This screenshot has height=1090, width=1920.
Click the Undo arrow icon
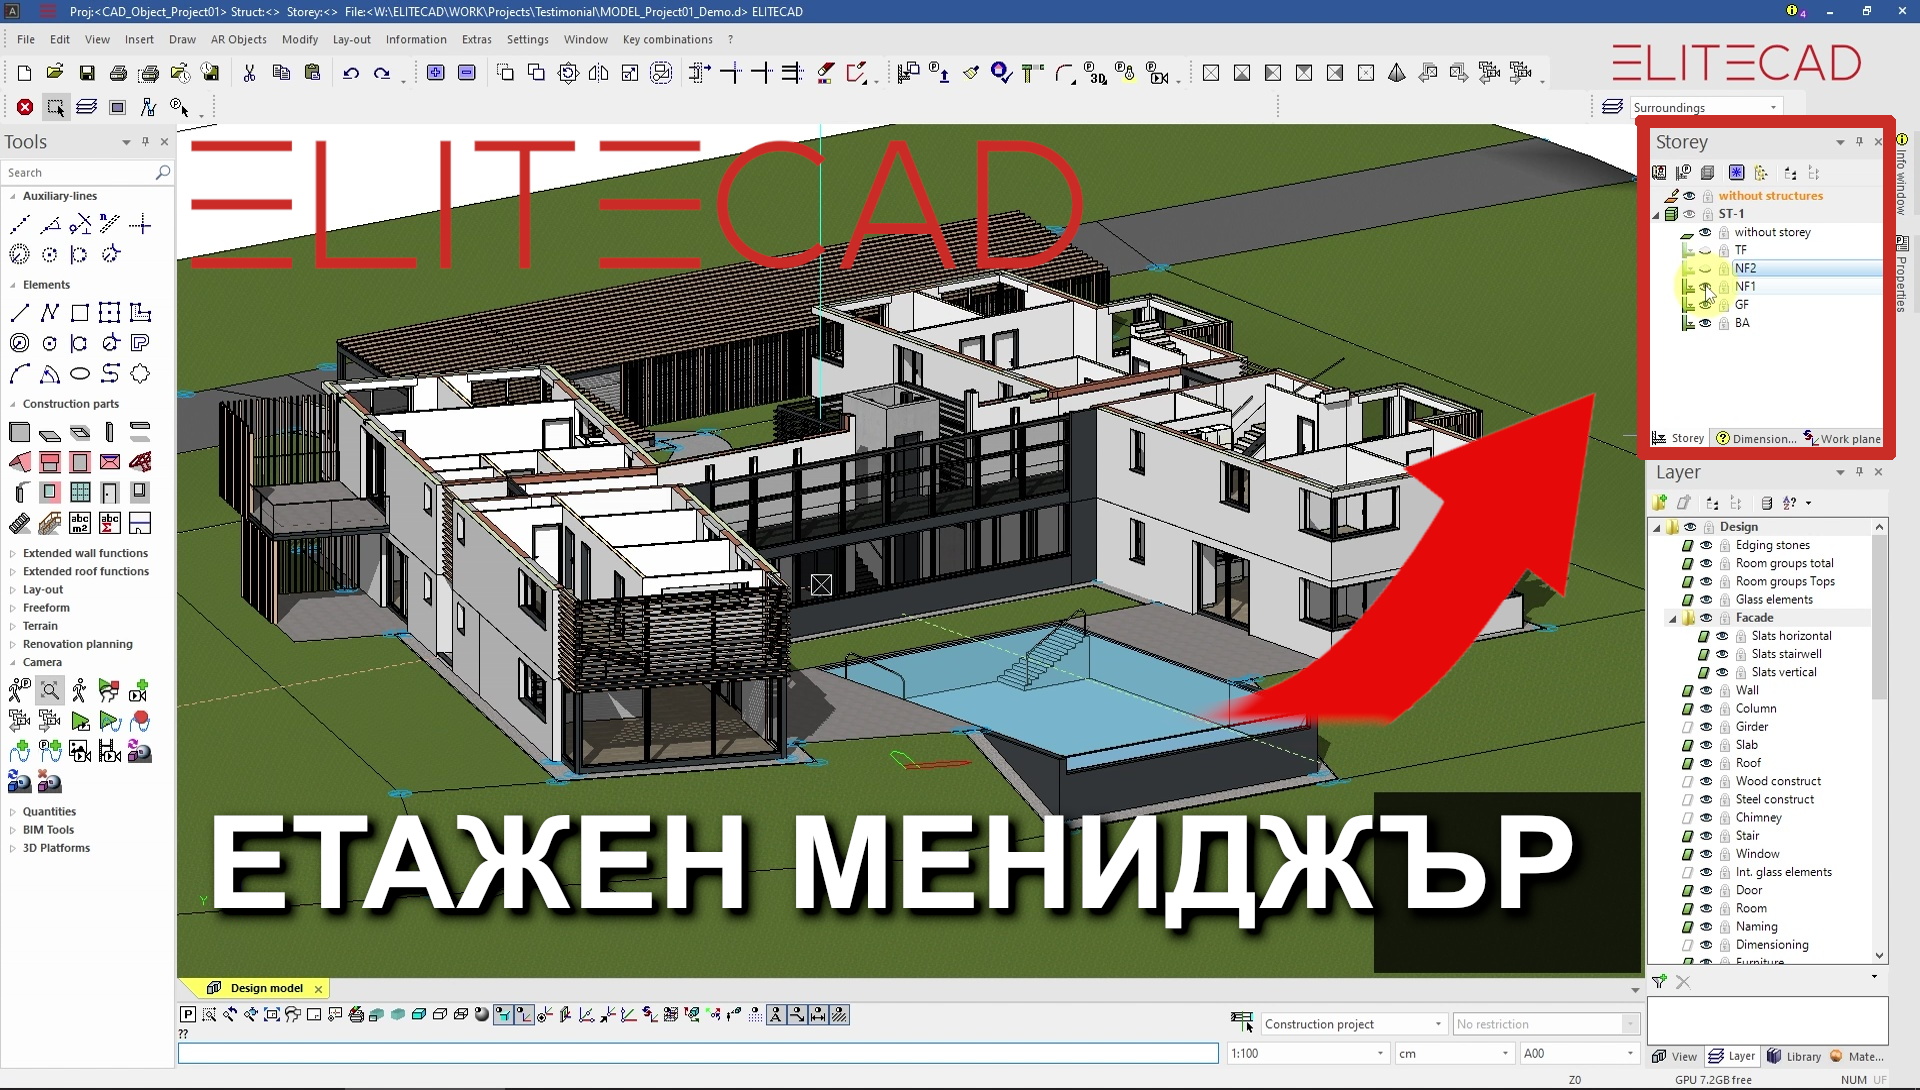[x=351, y=73]
